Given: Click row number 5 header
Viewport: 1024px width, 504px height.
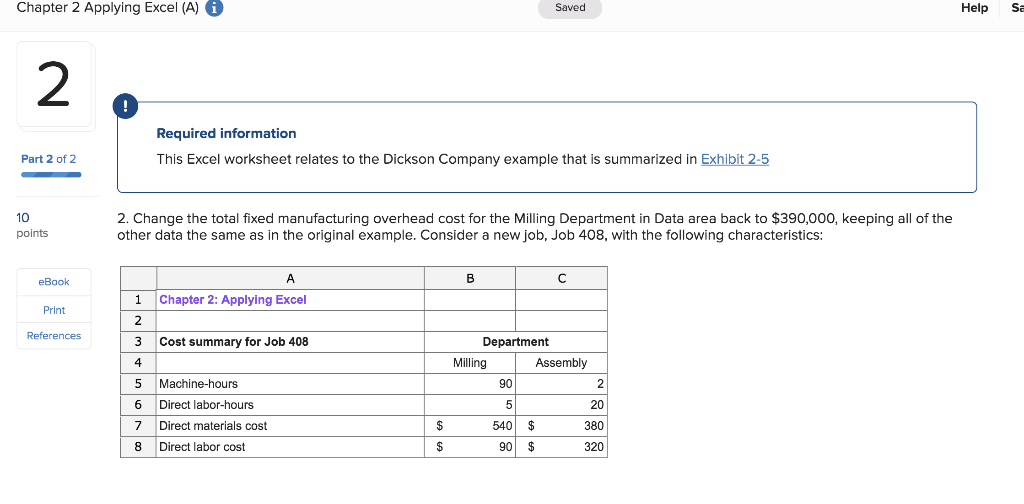Looking at the screenshot, I should coord(138,384).
